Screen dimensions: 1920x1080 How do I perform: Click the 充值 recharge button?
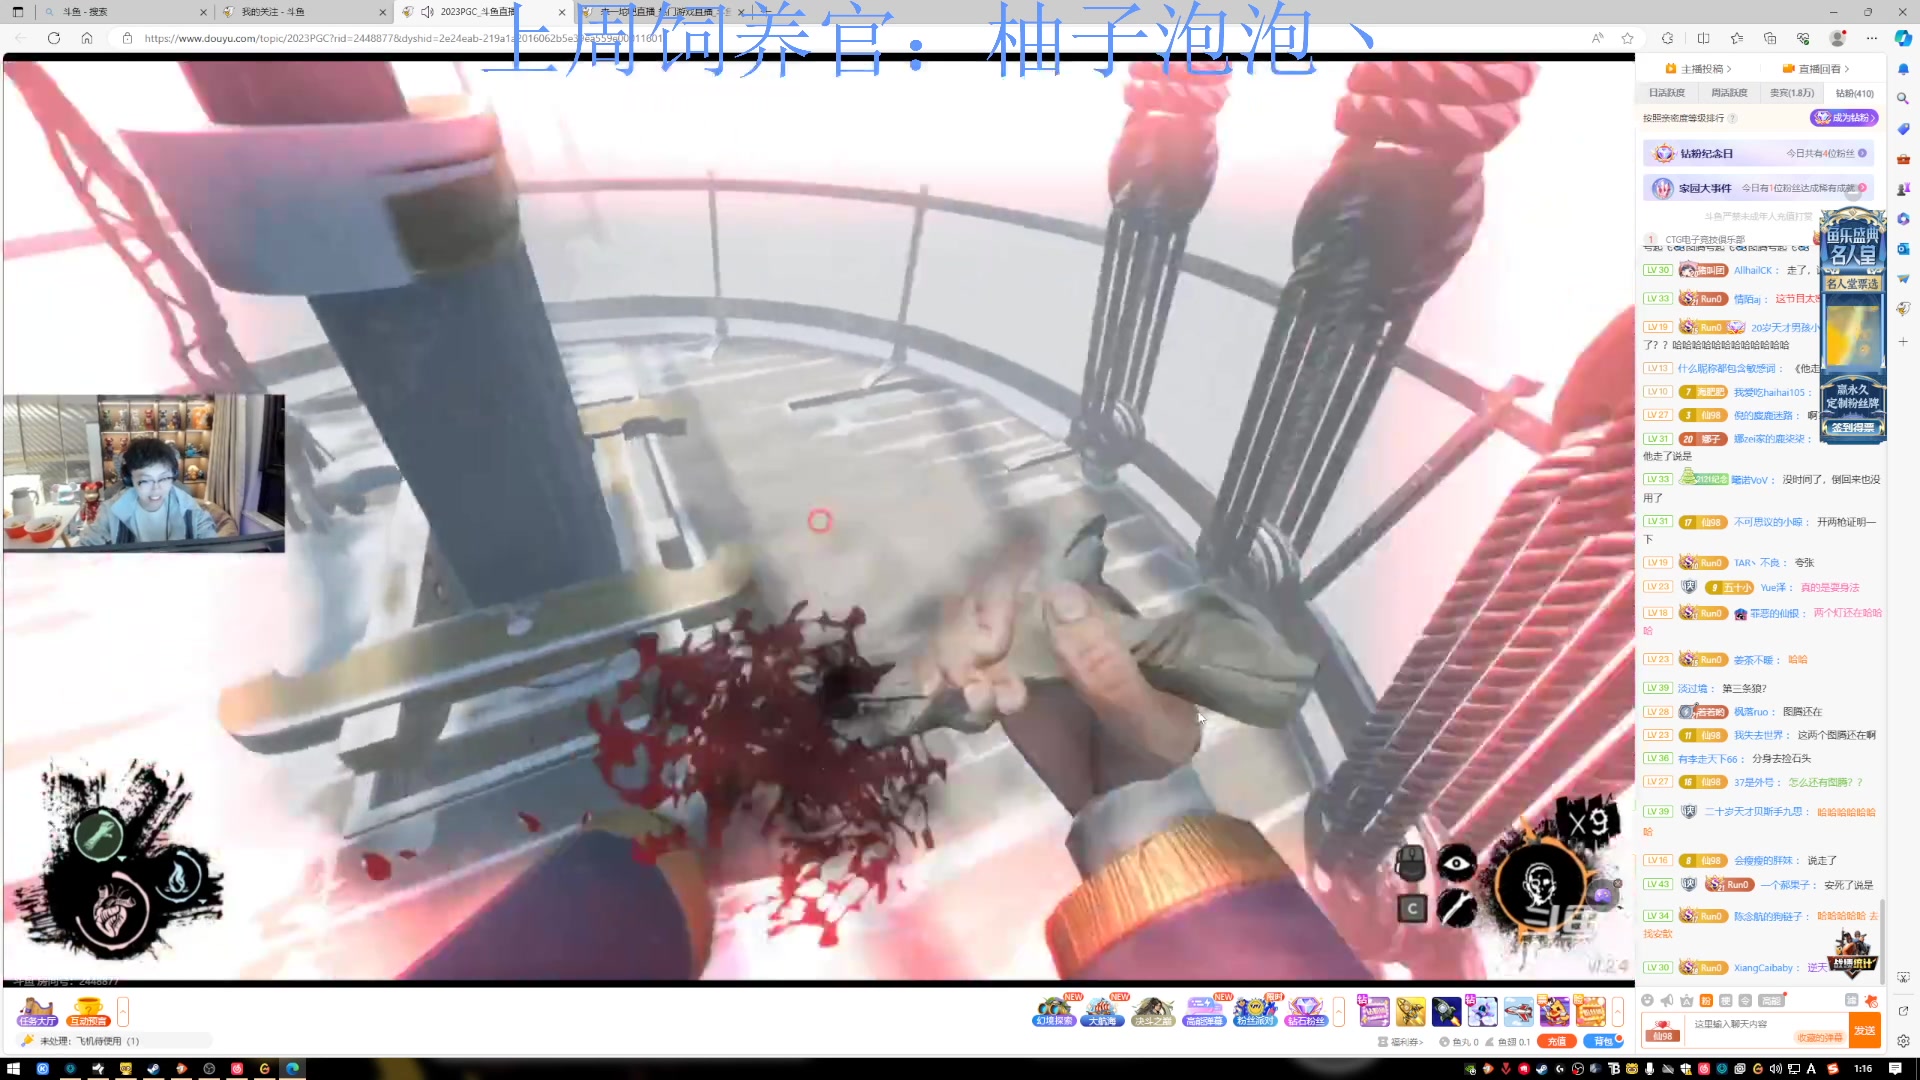1557,1042
